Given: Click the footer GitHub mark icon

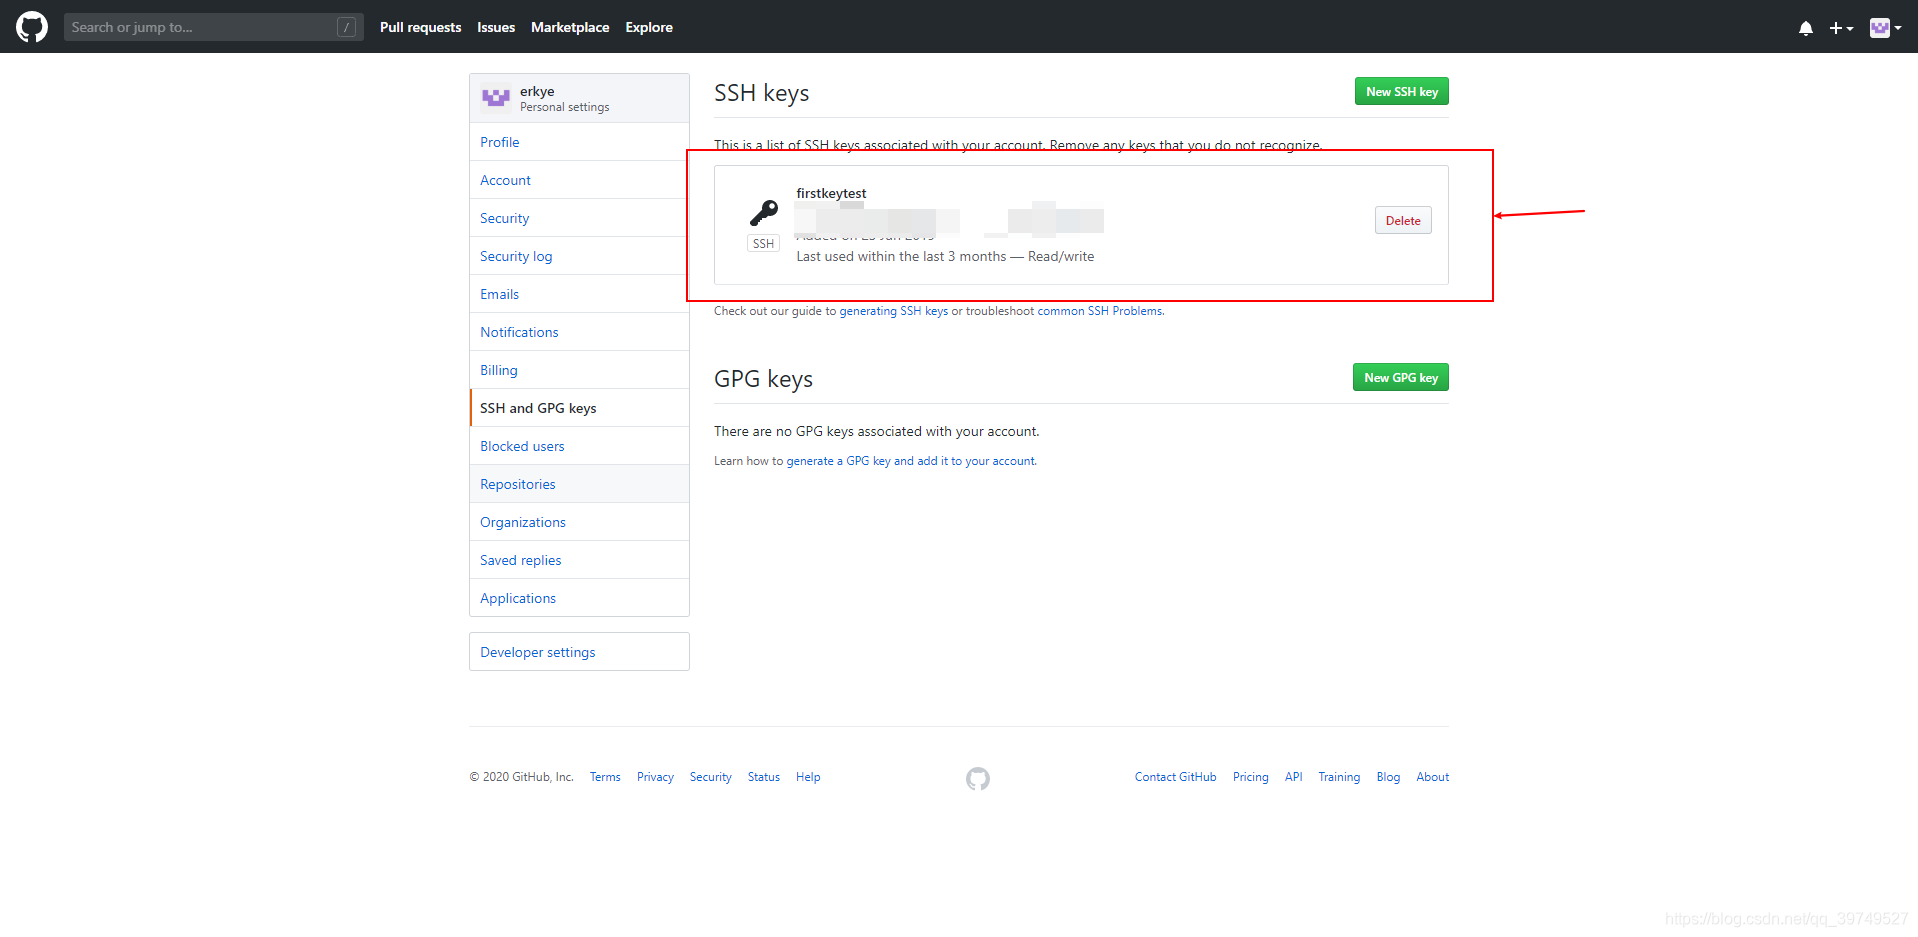Looking at the screenshot, I should [x=978, y=778].
